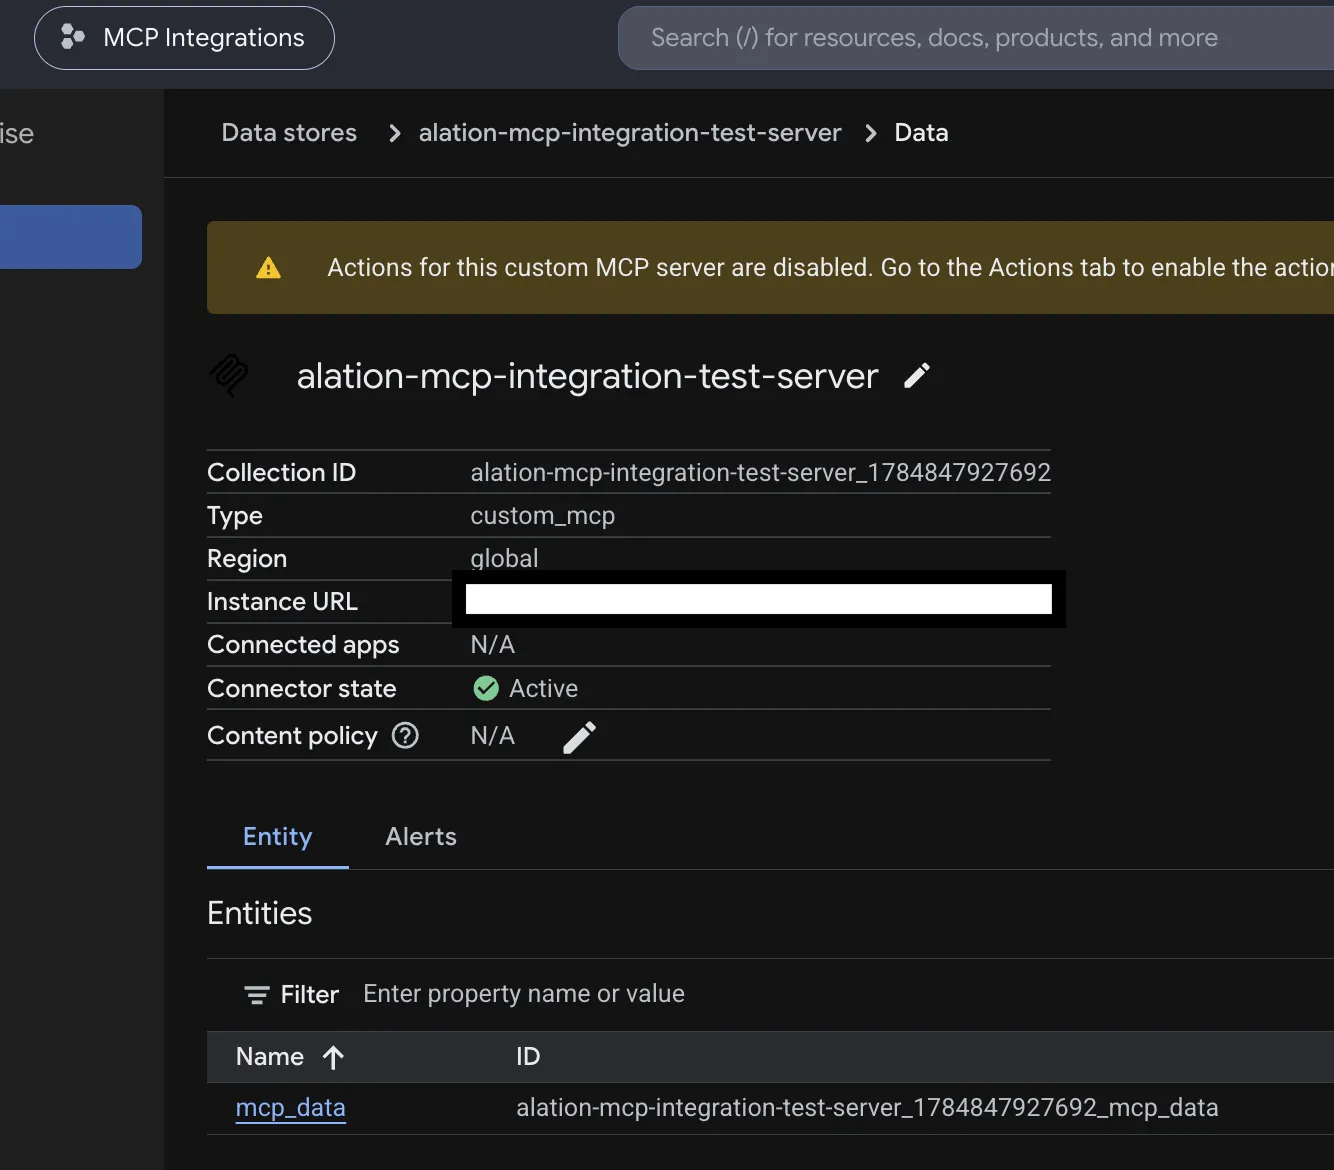Screen dimensions: 1334x1170
Task: Switch to the Alerts tab
Action: (x=421, y=837)
